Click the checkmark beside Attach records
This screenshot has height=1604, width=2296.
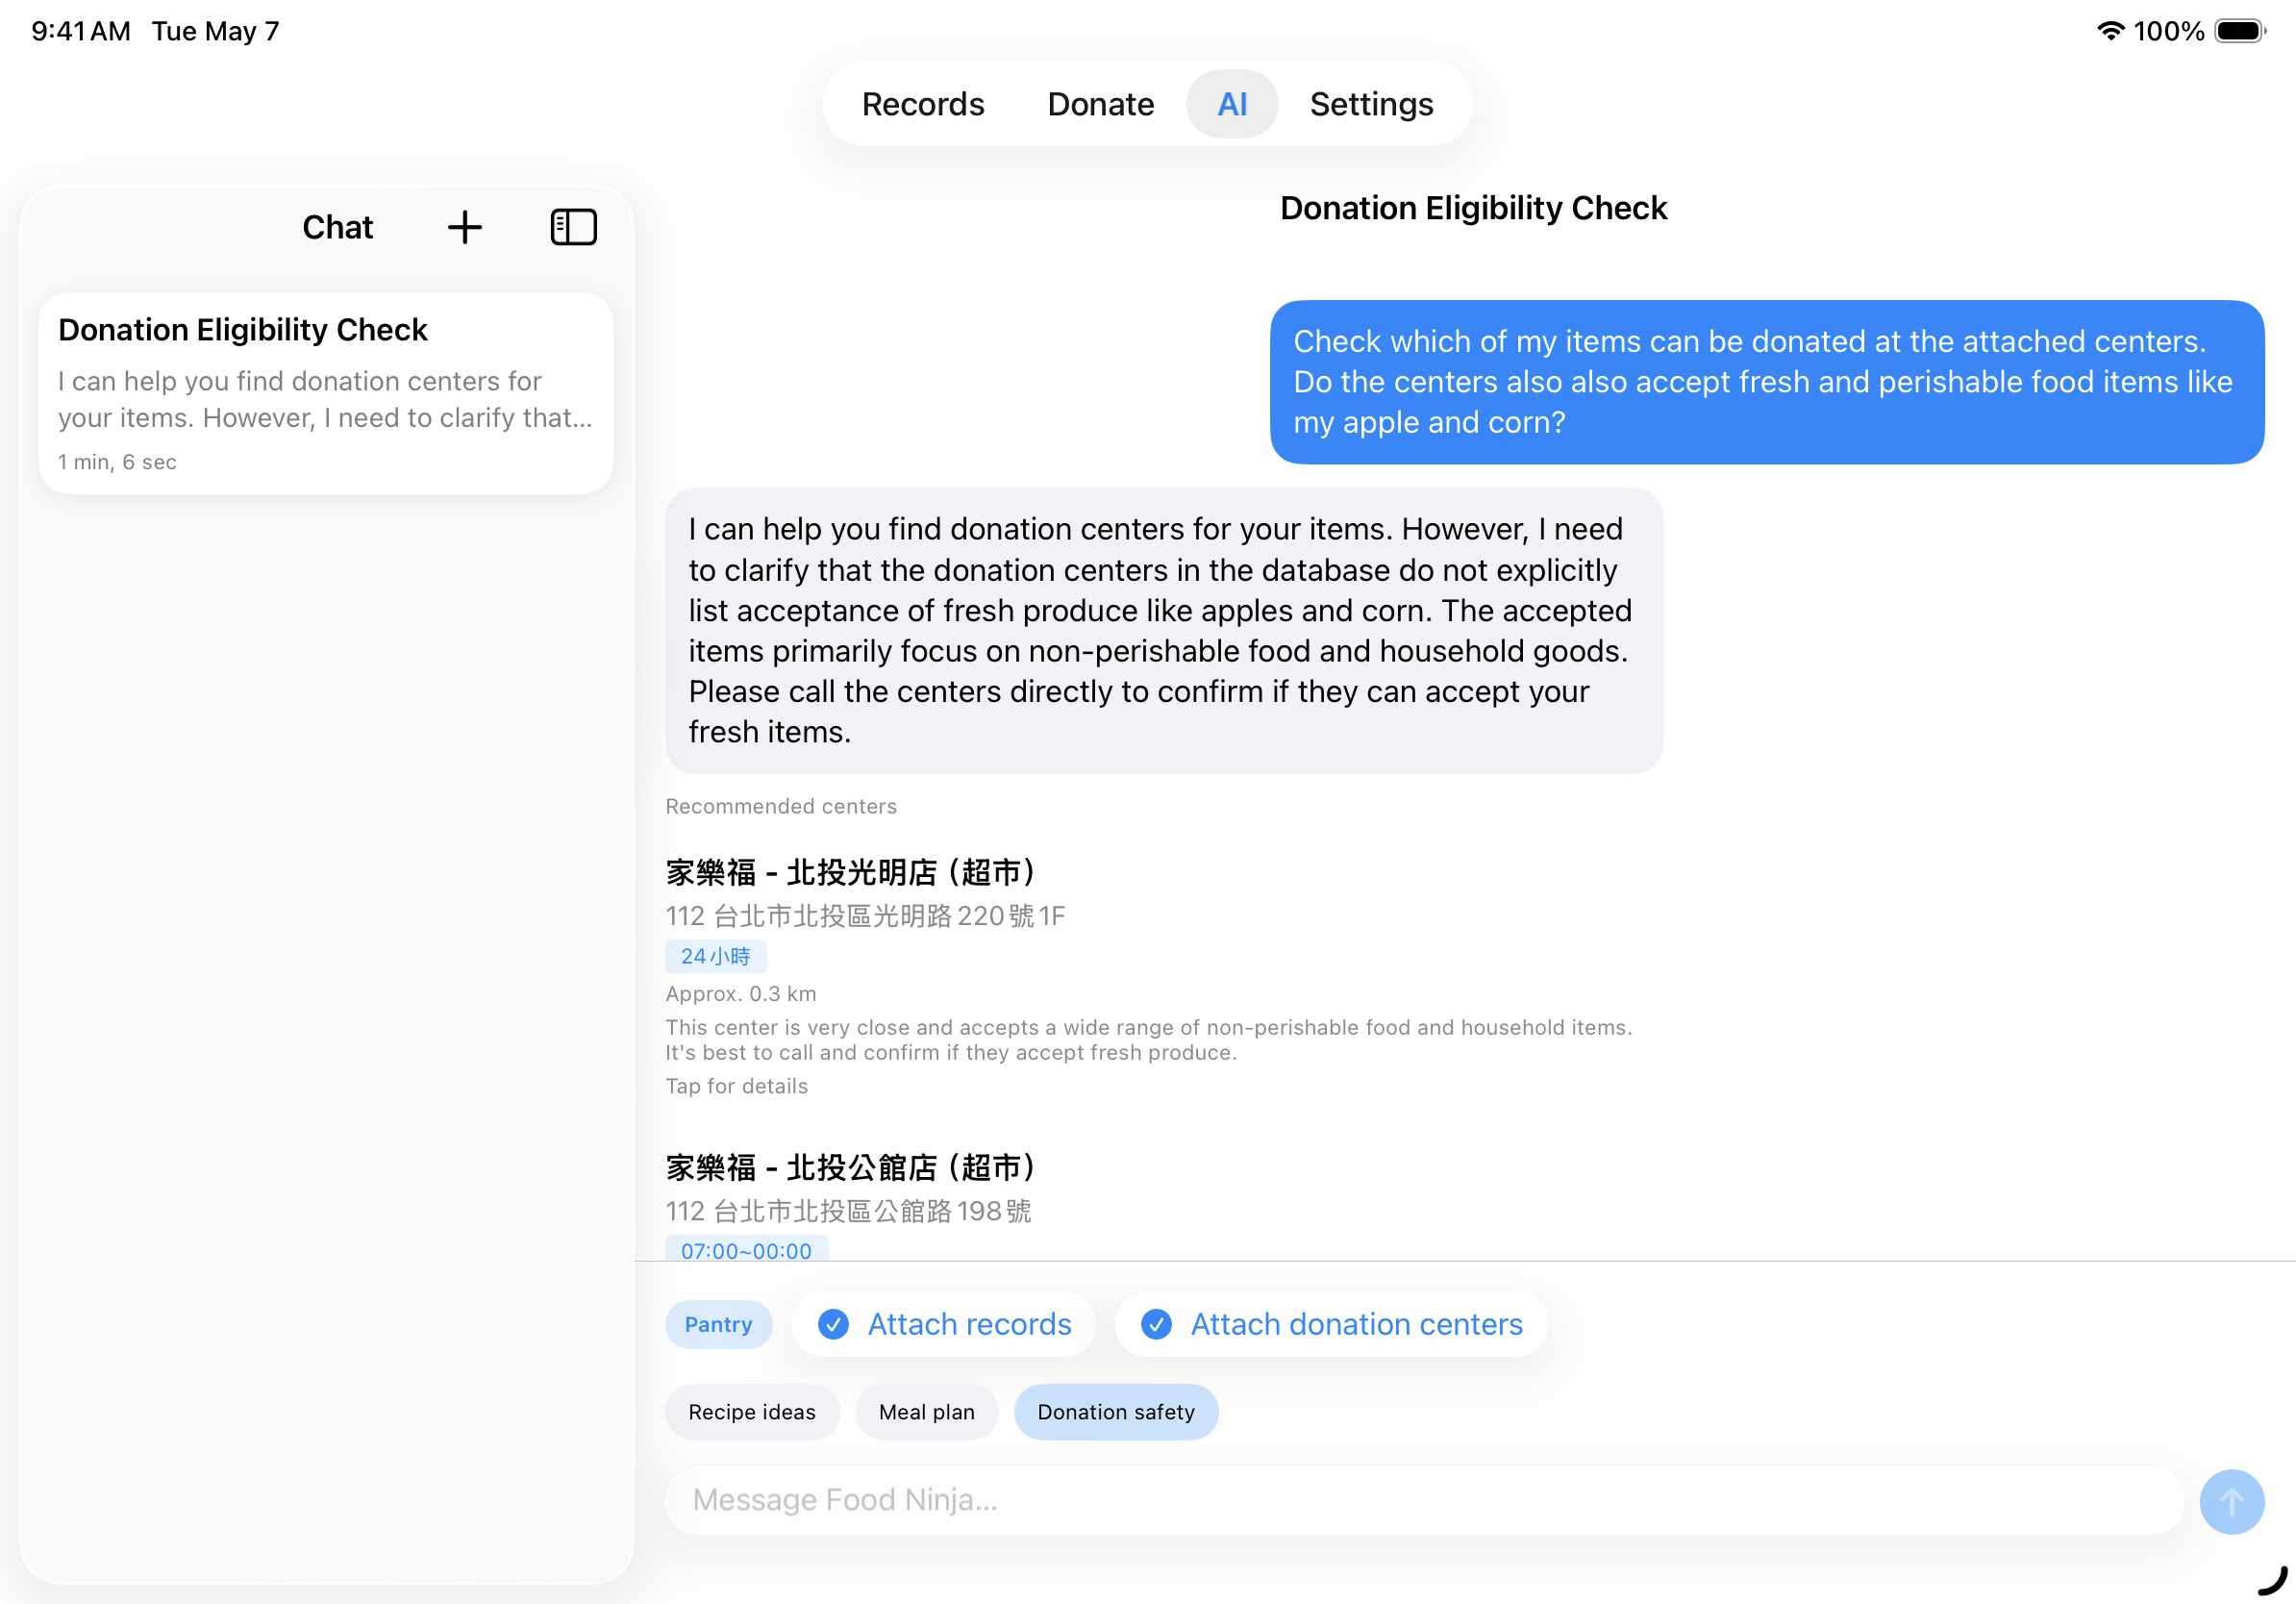833,1324
